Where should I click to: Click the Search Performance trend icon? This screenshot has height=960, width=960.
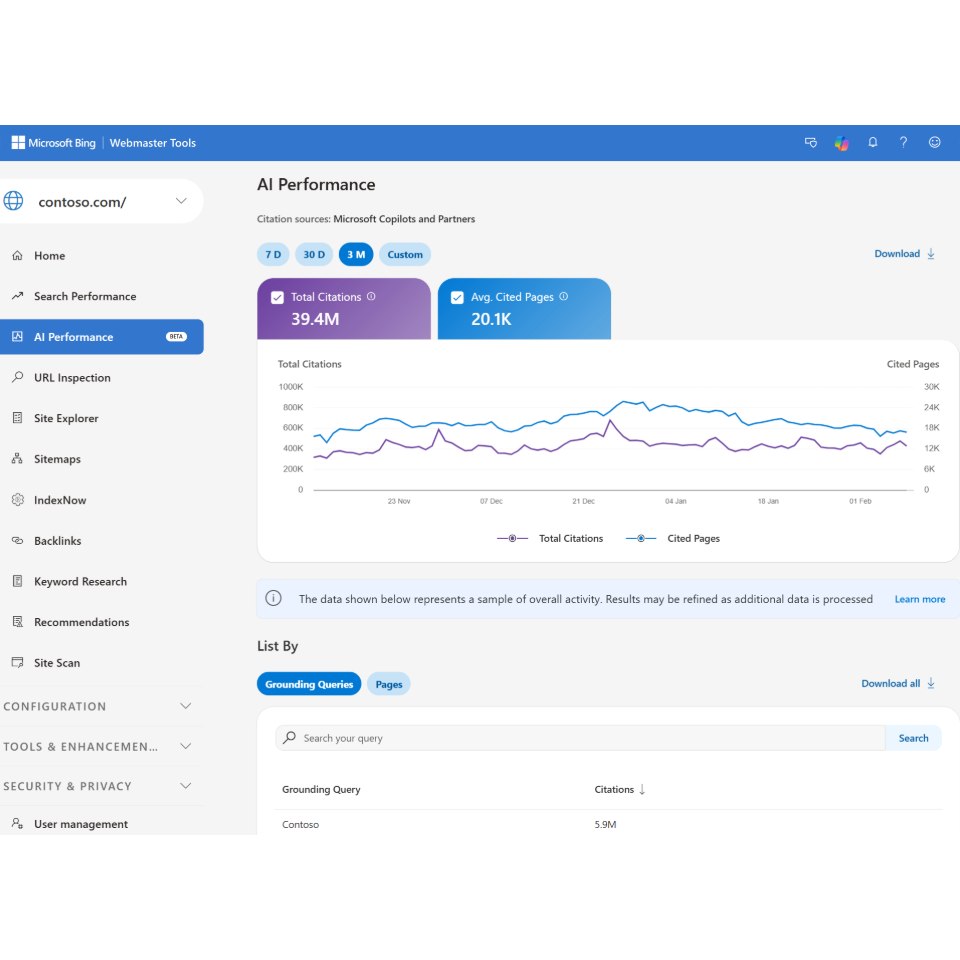18,296
